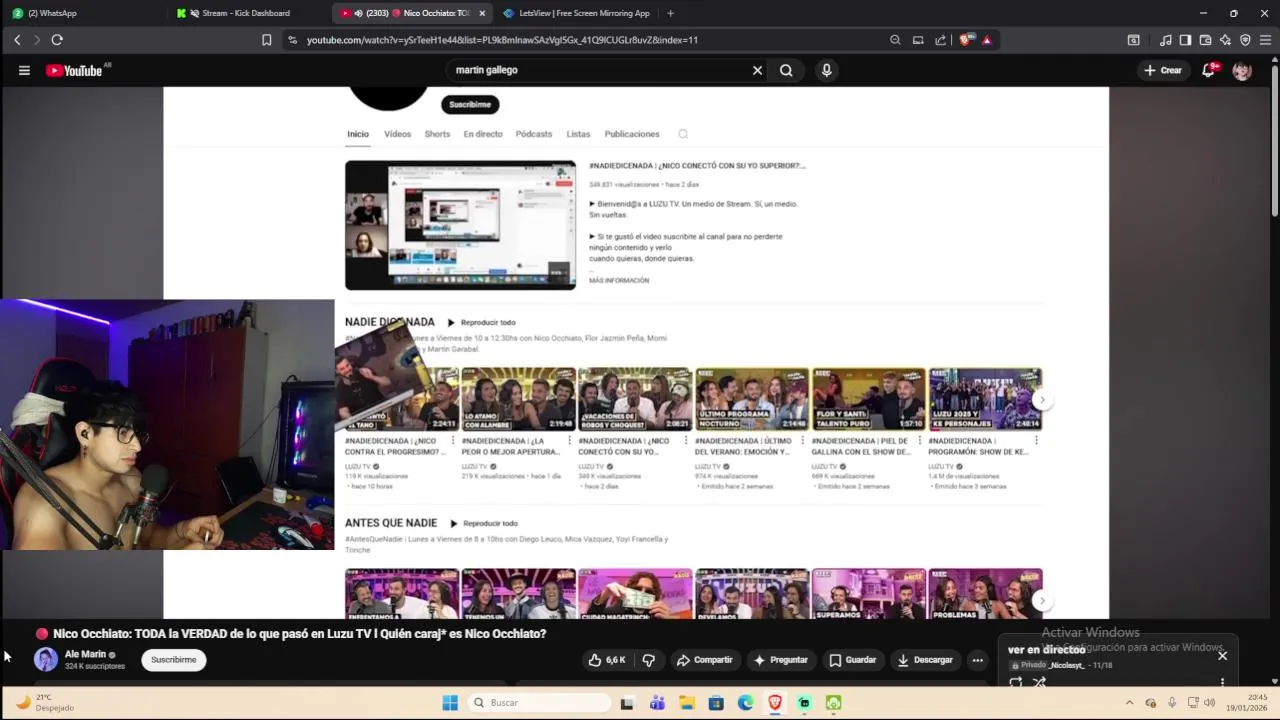Expand MÁS INFORMACIÓN on featured video
The height and width of the screenshot is (720, 1280).
[x=619, y=281]
